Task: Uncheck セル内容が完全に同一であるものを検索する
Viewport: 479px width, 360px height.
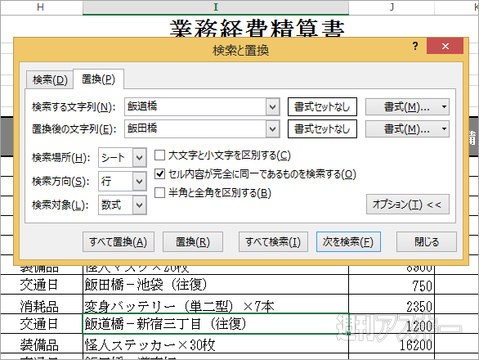Action: coord(160,174)
